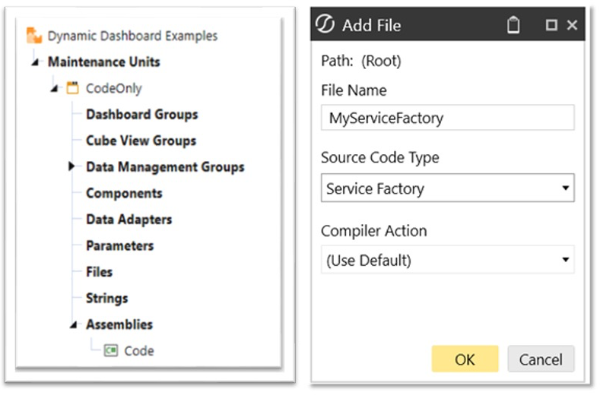Collapse the CodeOnly tree node
Image resolution: width=600 pixels, height=395 pixels.
54,88
